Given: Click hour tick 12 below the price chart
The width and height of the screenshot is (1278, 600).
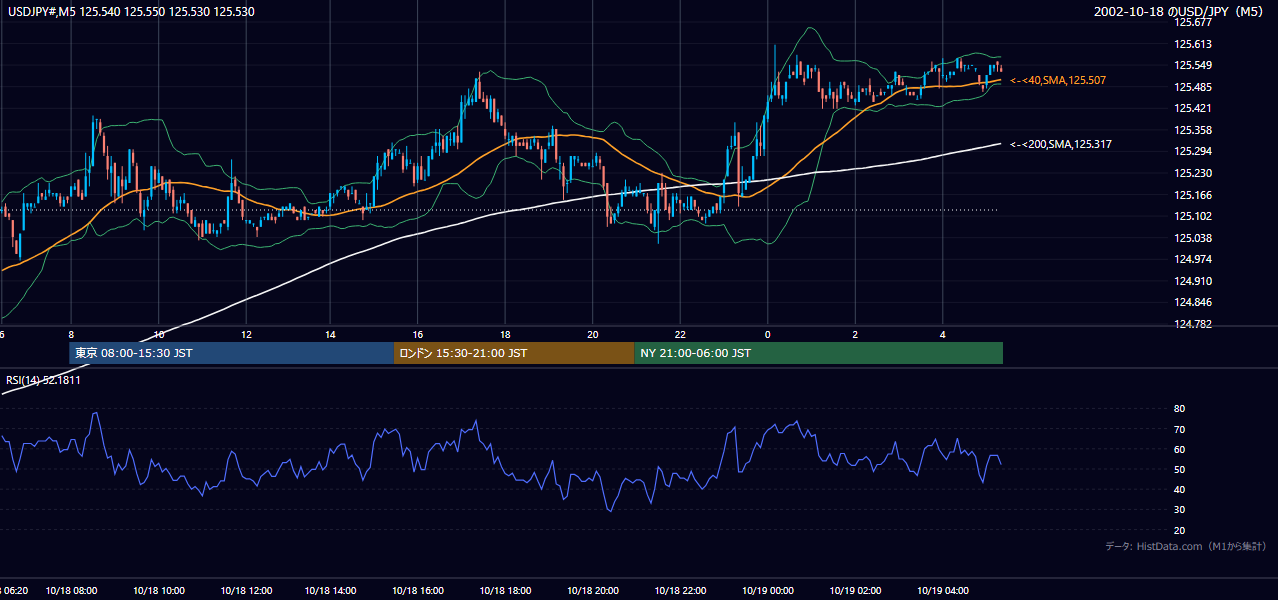Looking at the screenshot, I should click(246, 334).
